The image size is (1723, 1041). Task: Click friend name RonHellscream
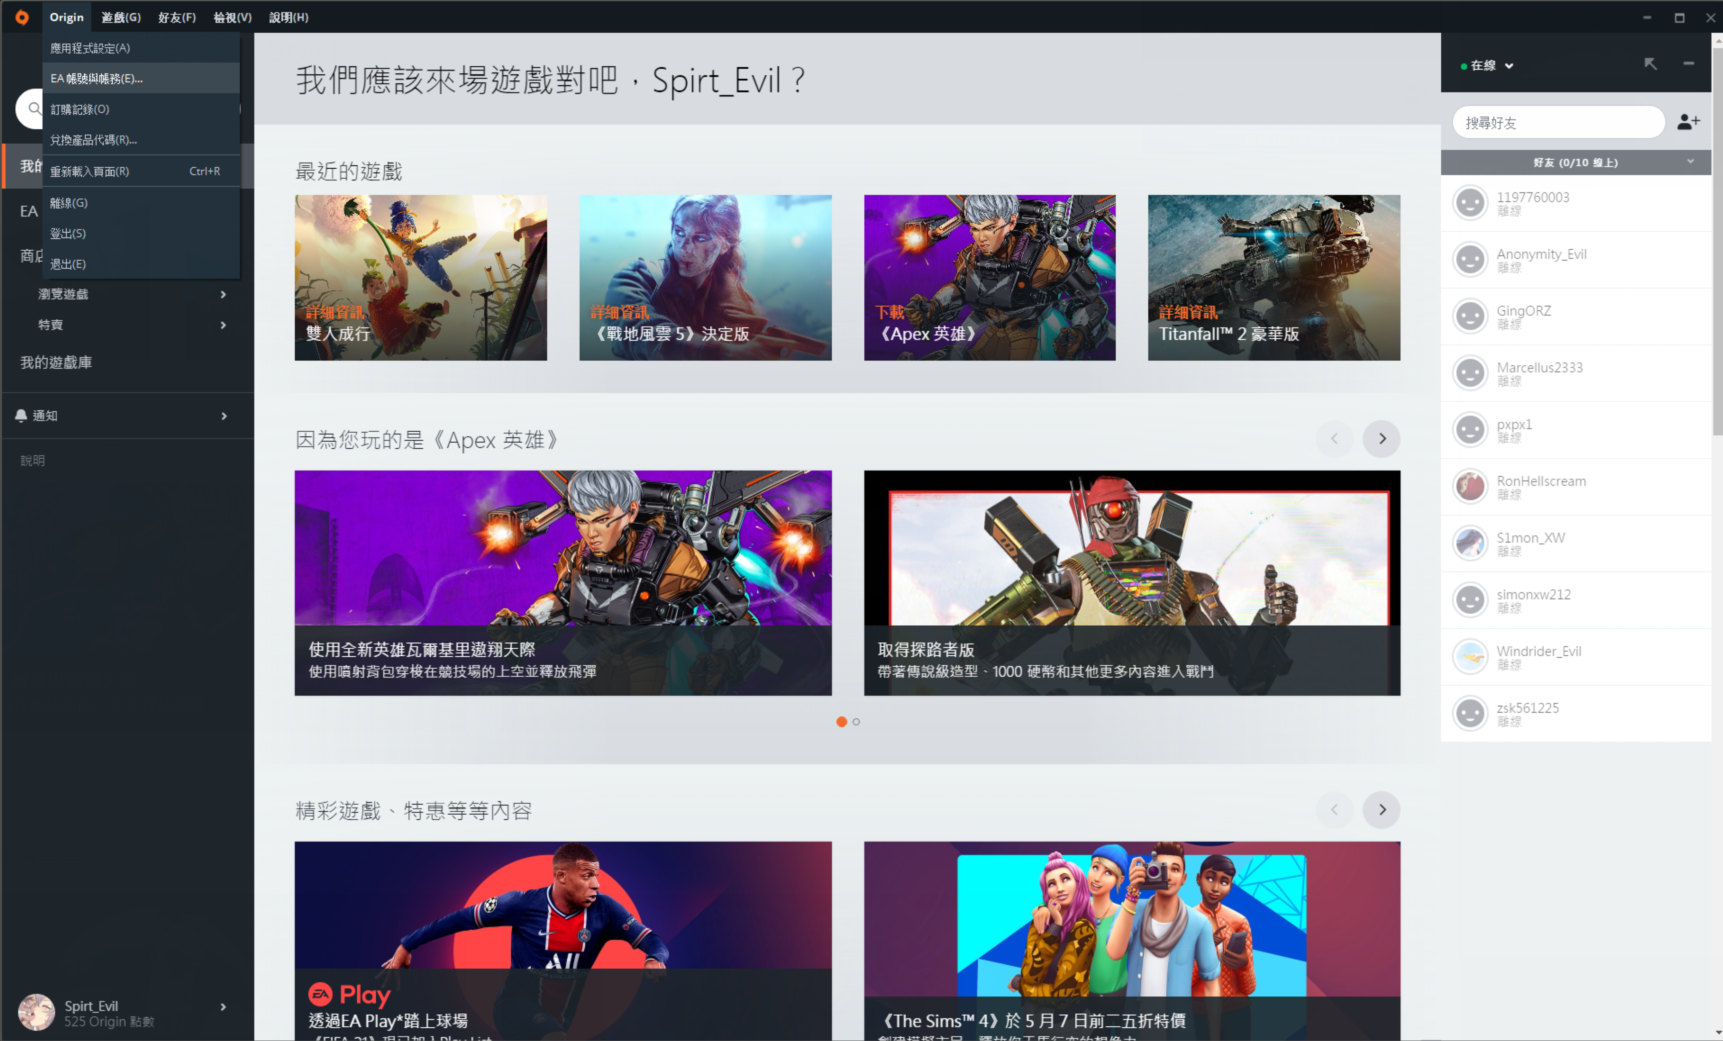pos(1541,481)
